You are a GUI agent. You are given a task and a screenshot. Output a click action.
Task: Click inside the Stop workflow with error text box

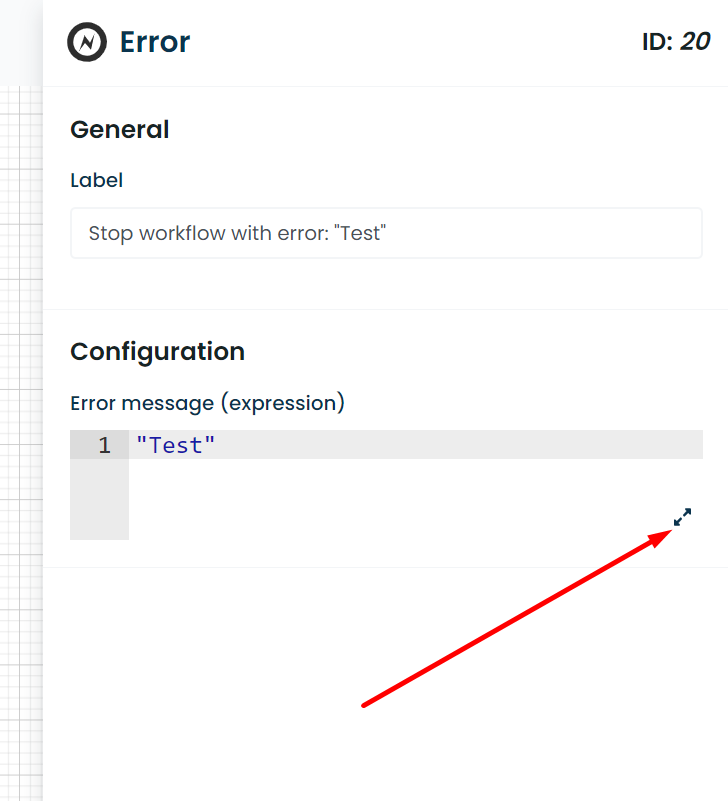point(385,232)
